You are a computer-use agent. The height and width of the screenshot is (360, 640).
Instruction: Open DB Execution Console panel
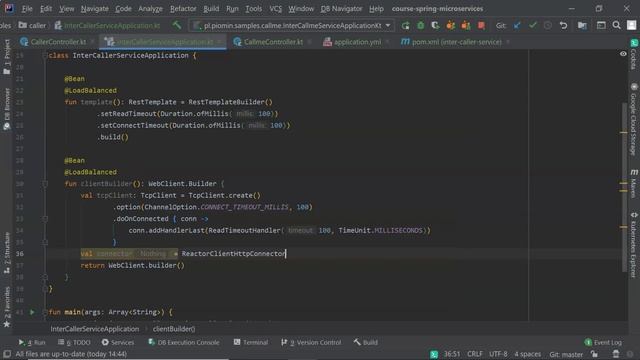(184, 342)
